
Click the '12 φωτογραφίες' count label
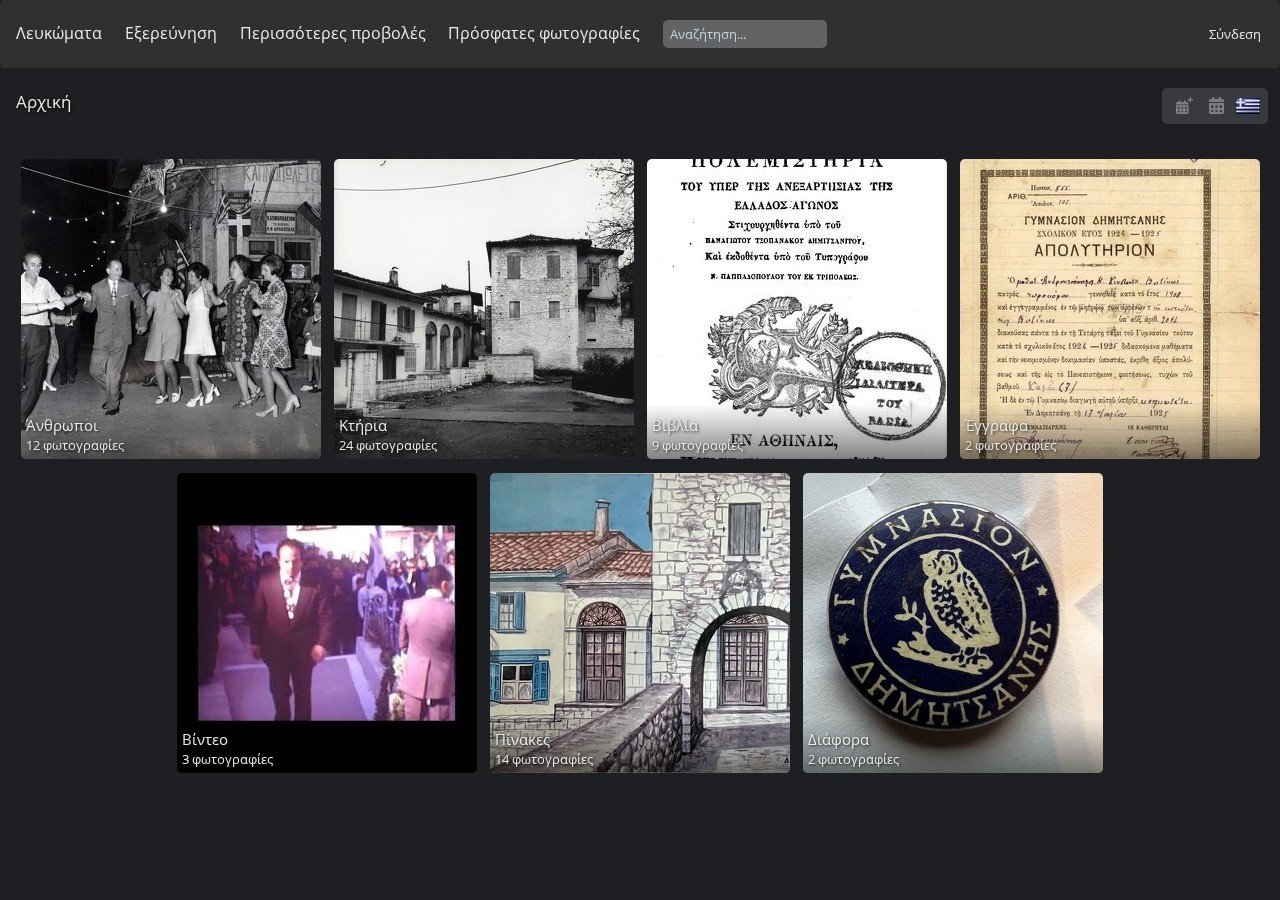tap(75, 446)
